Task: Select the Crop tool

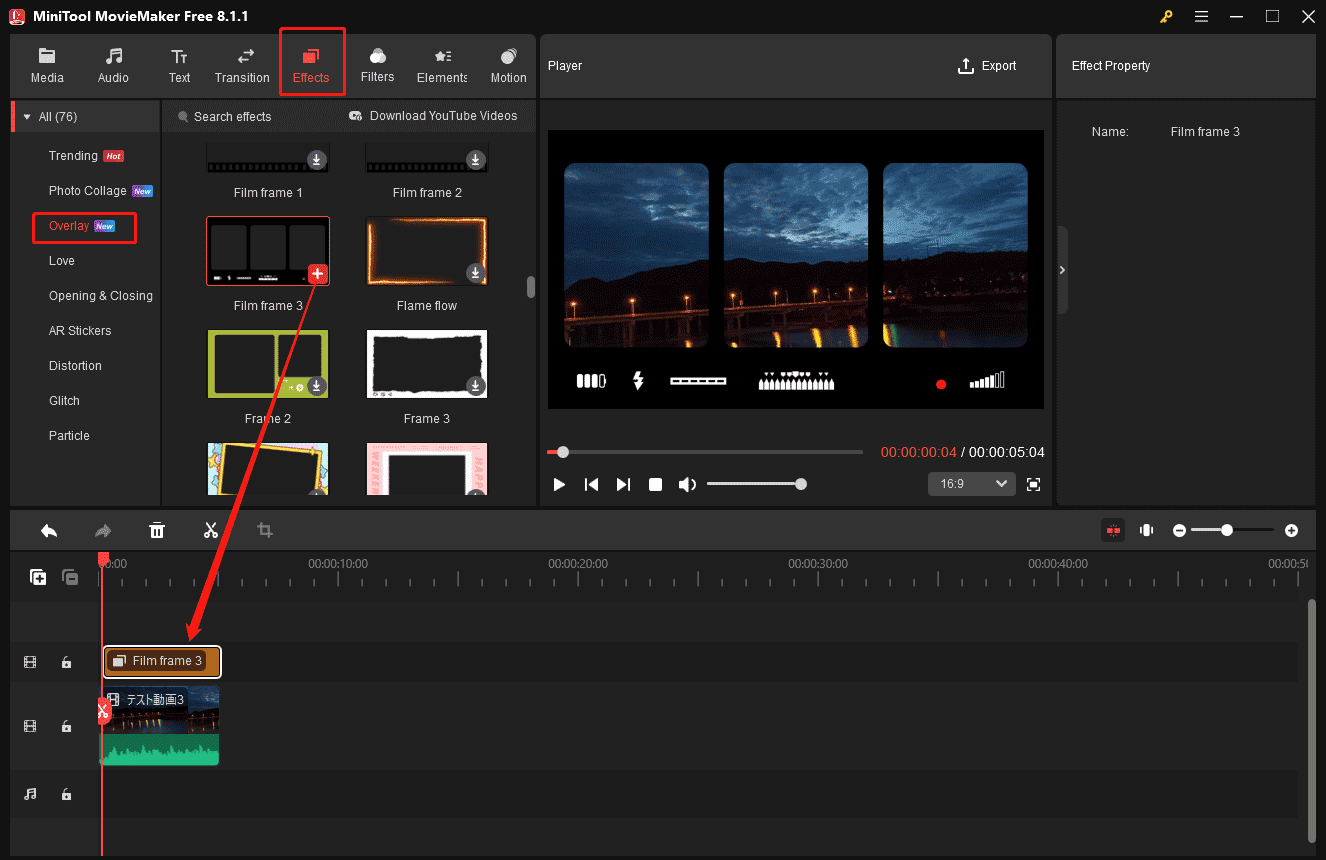Action: click(x=265, y=530)
